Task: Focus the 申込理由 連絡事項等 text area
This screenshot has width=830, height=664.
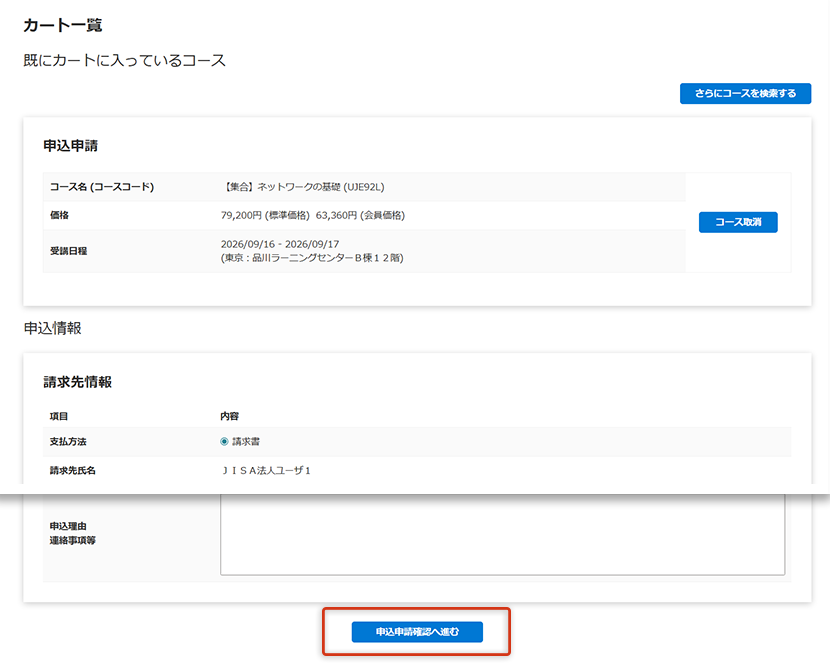Action: pos(502,536)
